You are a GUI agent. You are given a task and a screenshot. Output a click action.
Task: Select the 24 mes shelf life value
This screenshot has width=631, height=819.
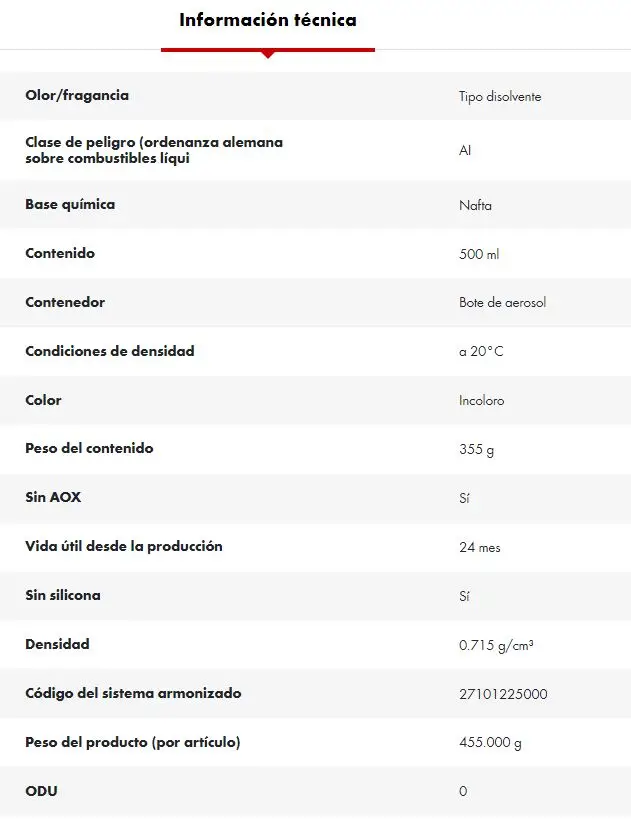[480, 548]
